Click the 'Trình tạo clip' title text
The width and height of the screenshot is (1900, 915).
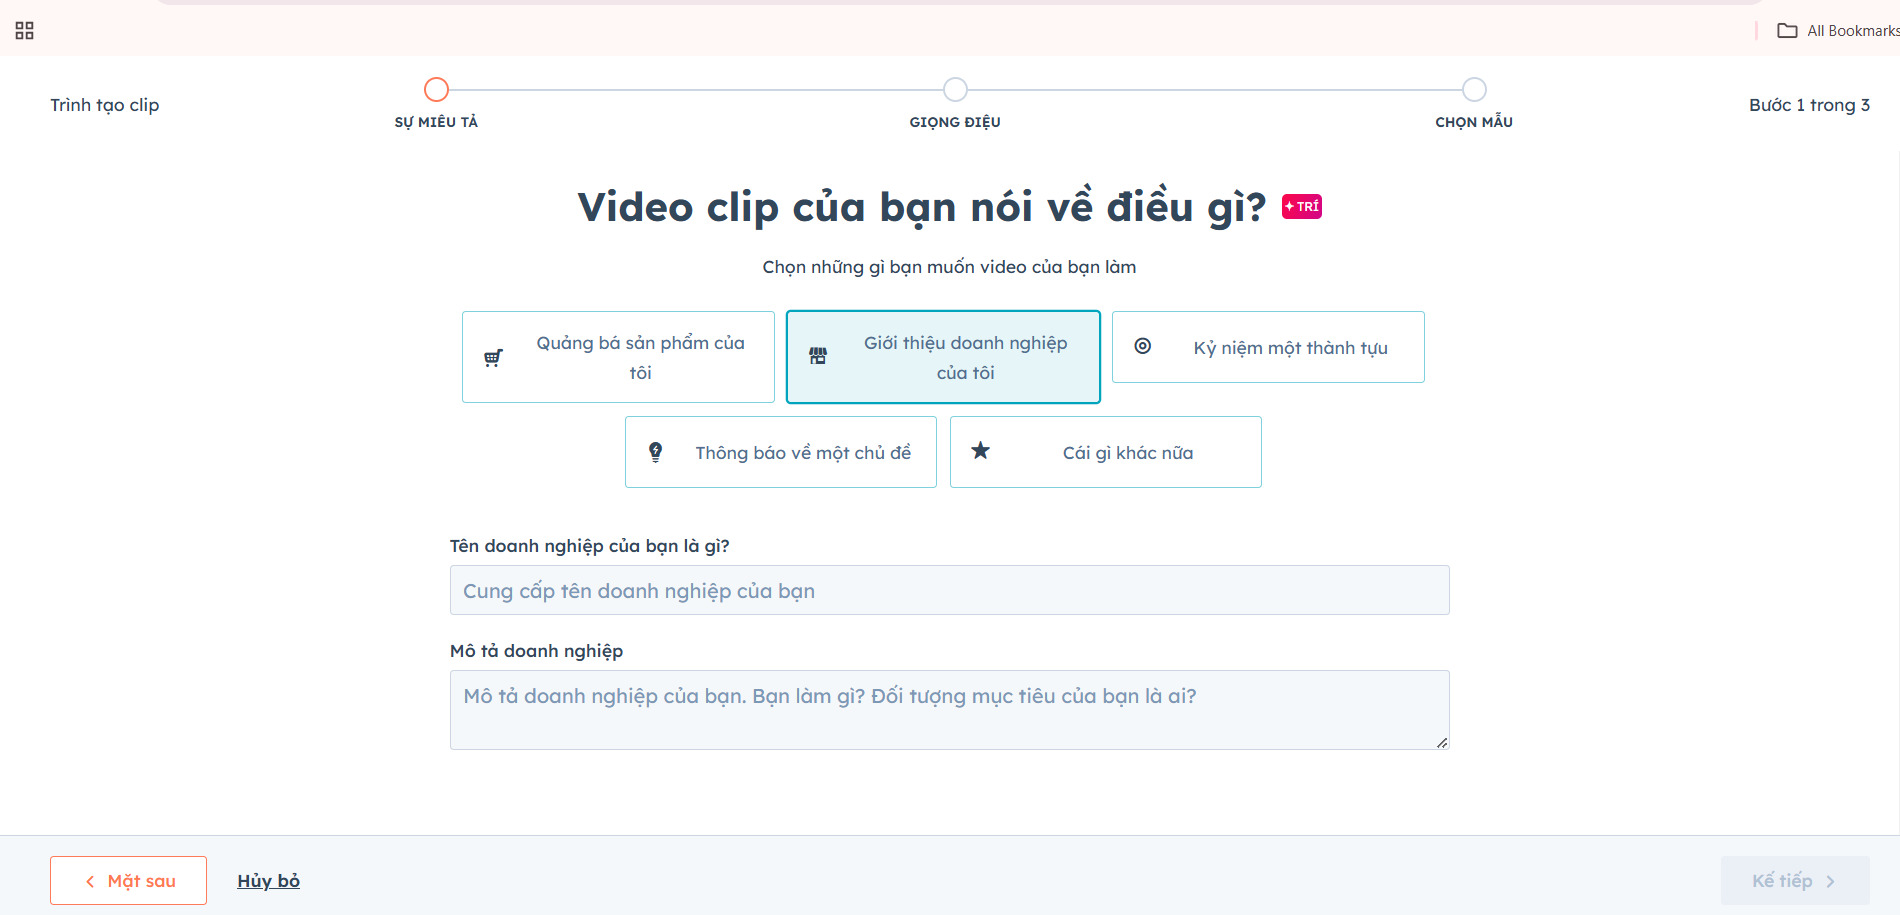105,105
